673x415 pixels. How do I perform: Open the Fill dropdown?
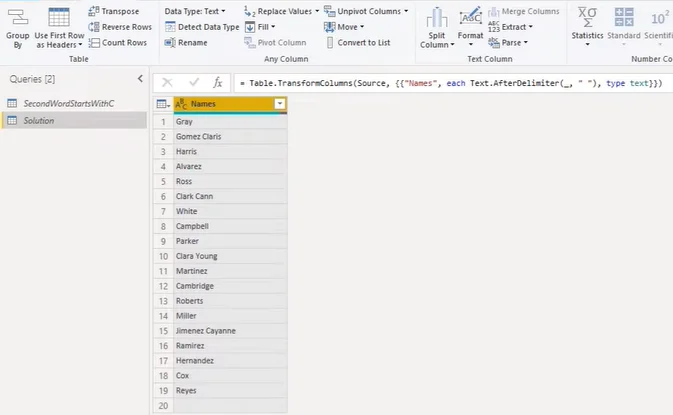tap(260, 27)
